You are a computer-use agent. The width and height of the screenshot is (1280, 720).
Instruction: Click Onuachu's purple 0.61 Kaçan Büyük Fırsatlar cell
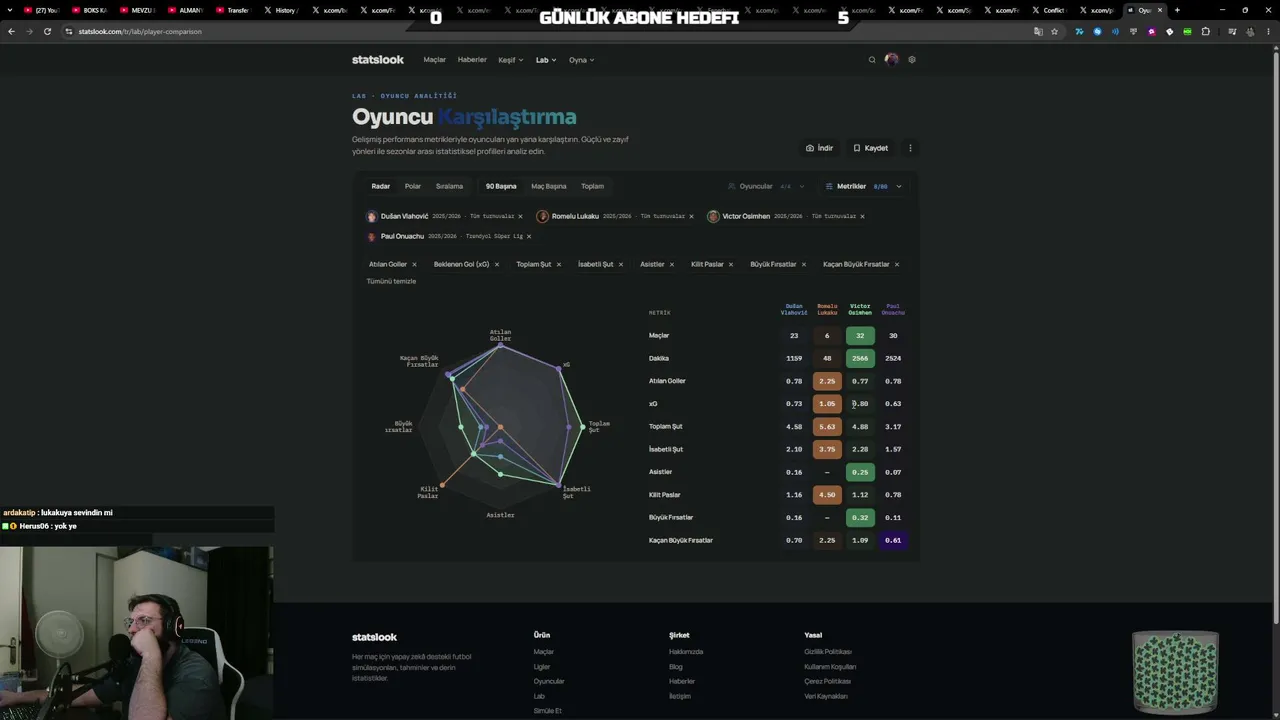pyautogui.click(x=893, y=540)
